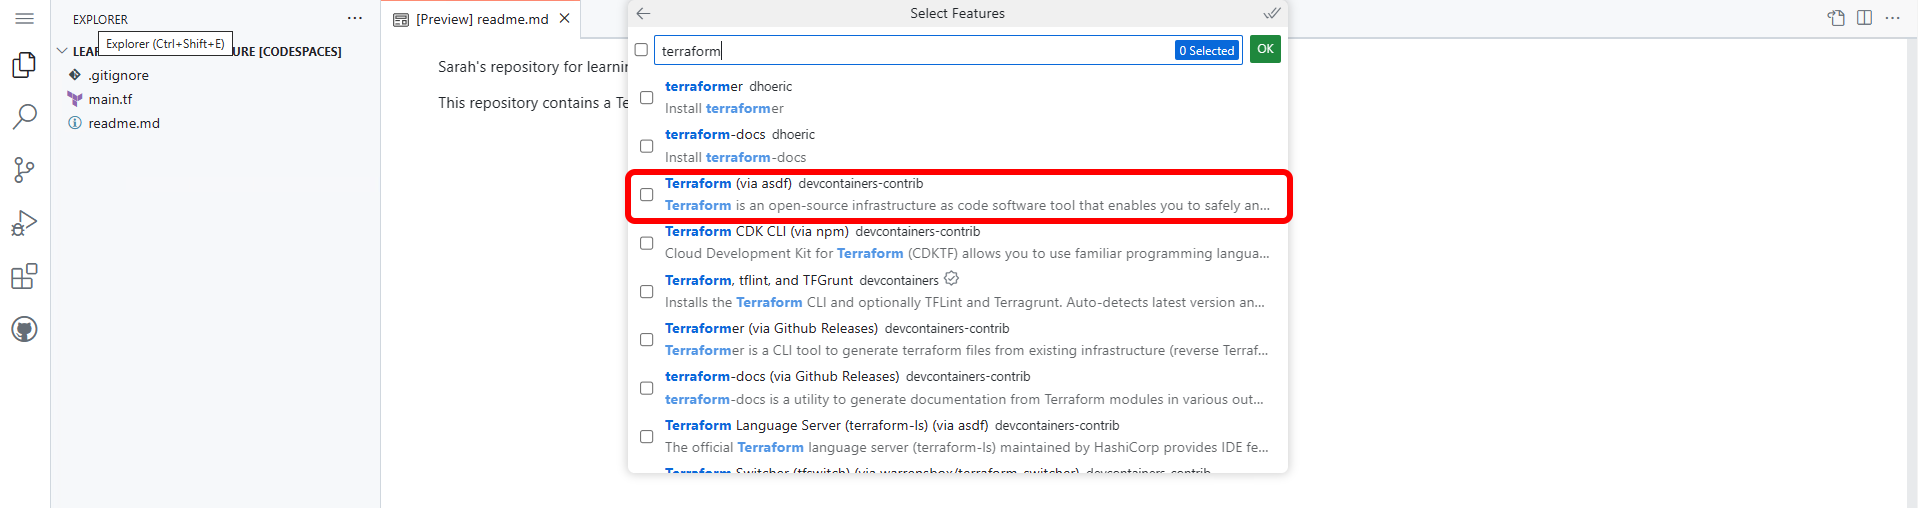Click the 0 Selected badge
Viewport: 1918px width, 508px height.
point(1206,50)
